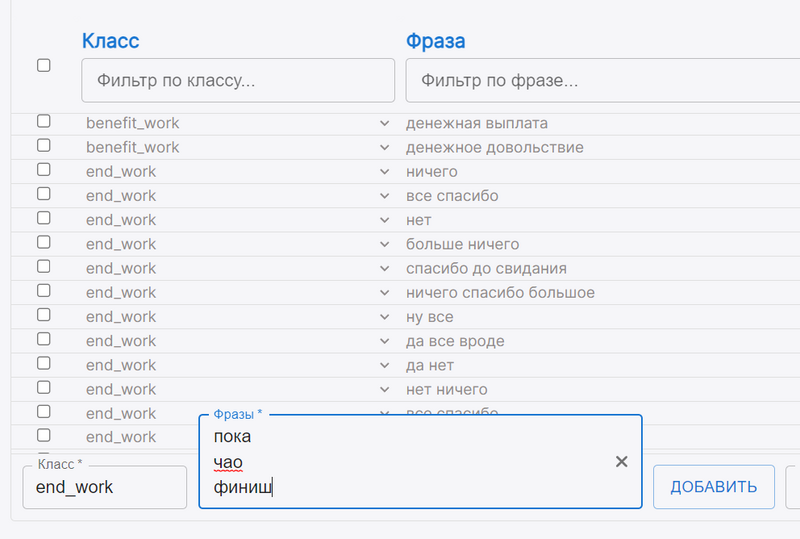Open class dropdown for 'денежная выплата' row

pyautogui.click(x=384, y=123)
